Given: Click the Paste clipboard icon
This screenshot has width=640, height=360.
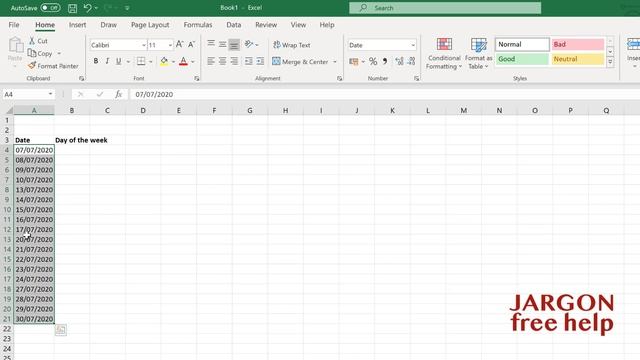Looking at the screenshot, I should [x=16, y=45].
